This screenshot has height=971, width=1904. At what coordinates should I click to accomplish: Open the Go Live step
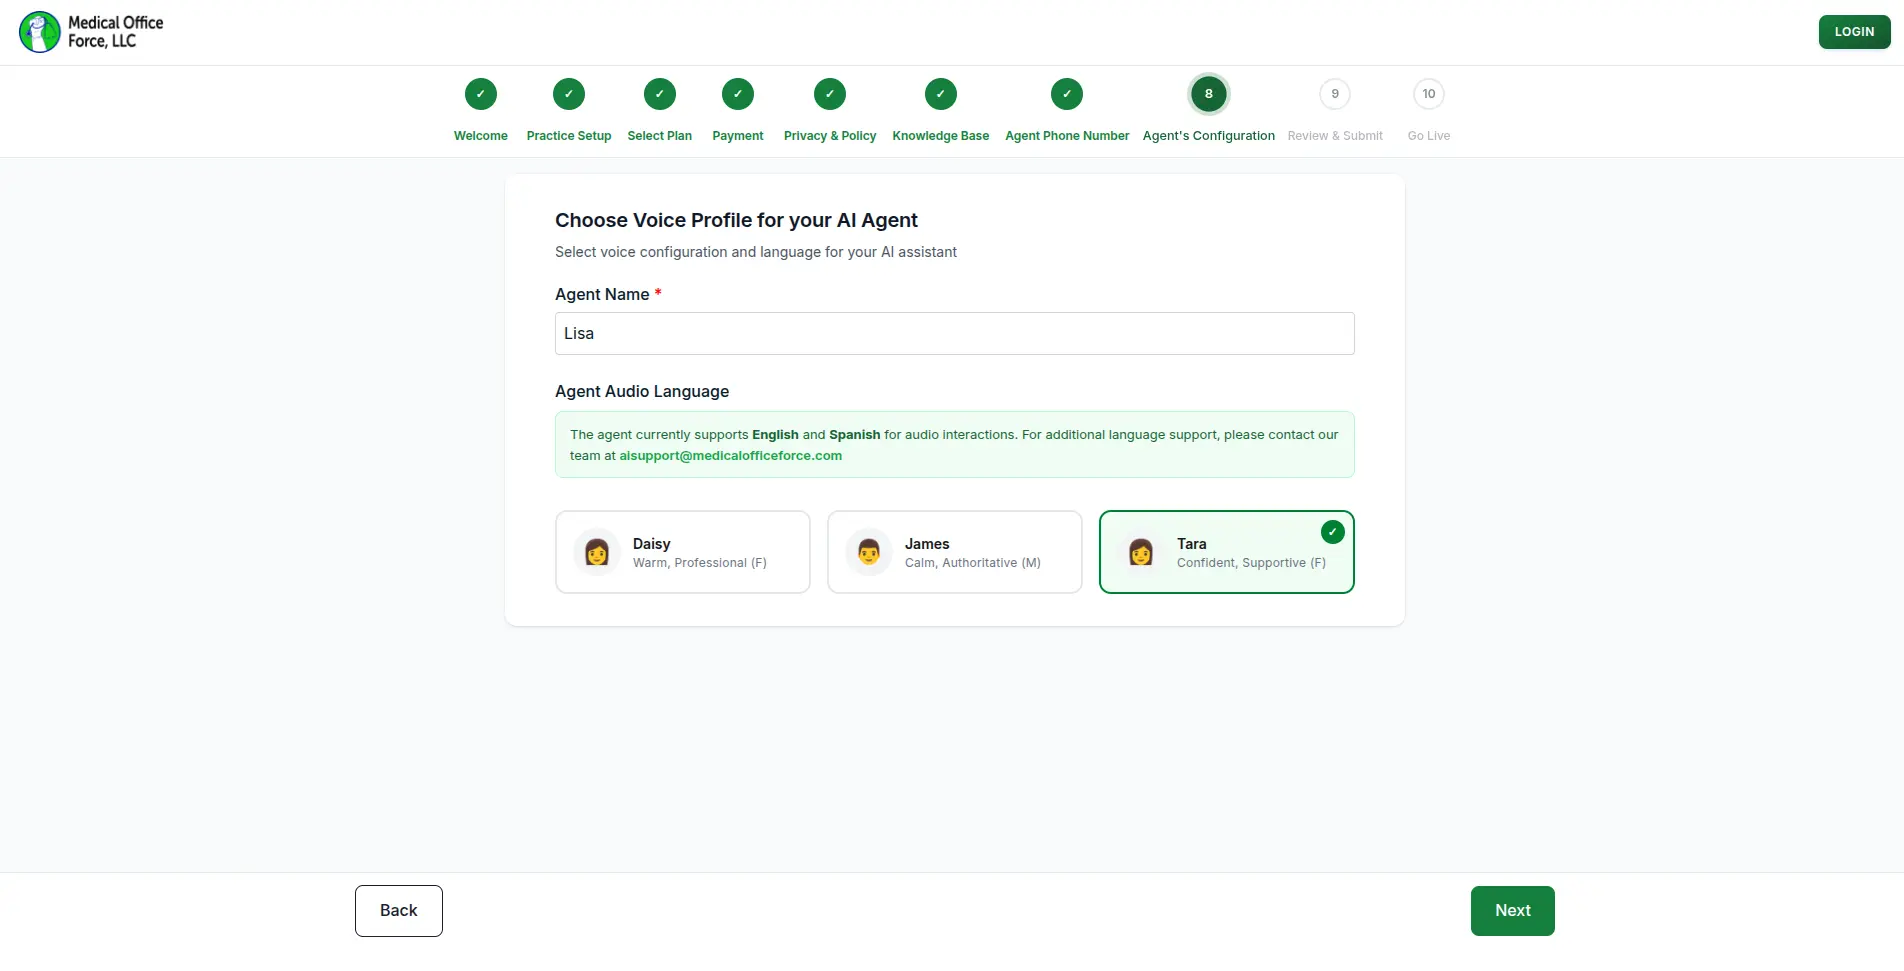coord(1429,94)
